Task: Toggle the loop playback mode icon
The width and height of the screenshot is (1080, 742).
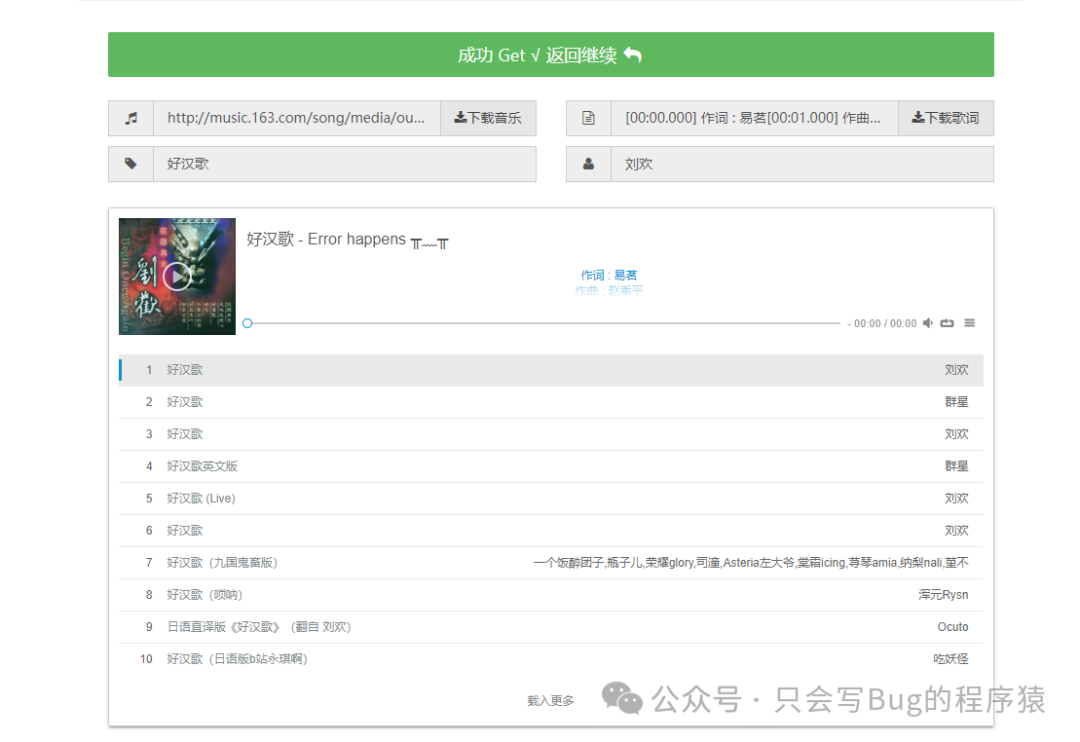Action: pyautogui.click(x=948, y=323)
